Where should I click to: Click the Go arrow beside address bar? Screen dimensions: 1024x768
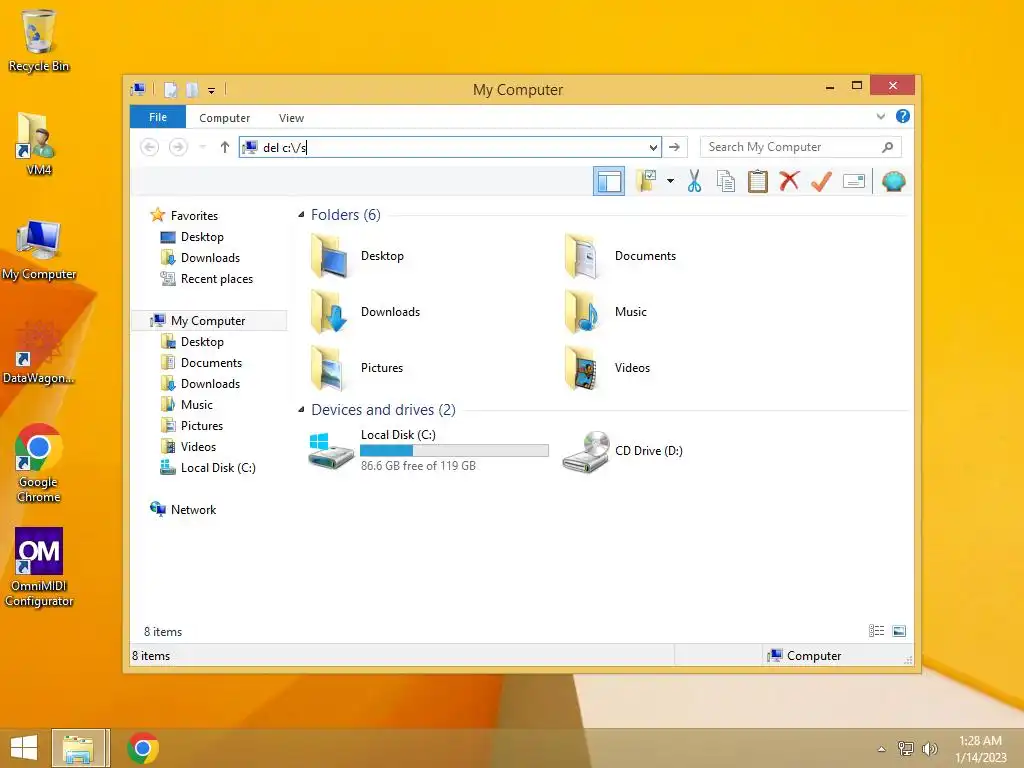pos(675,148)
